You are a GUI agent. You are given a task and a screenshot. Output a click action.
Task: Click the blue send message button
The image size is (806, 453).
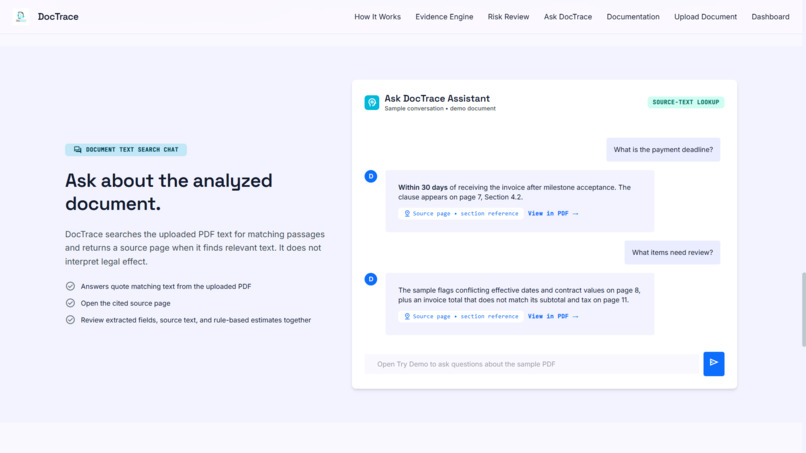pos(713,364)
